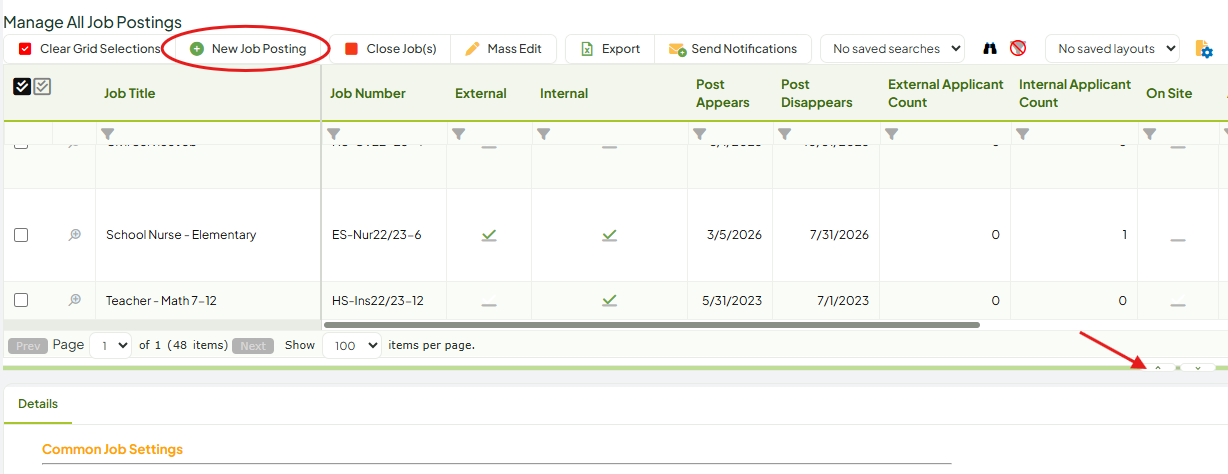Sort by the Job Title column header
The width and height of the screenshot is (1228, 474).
coord(130,93)
